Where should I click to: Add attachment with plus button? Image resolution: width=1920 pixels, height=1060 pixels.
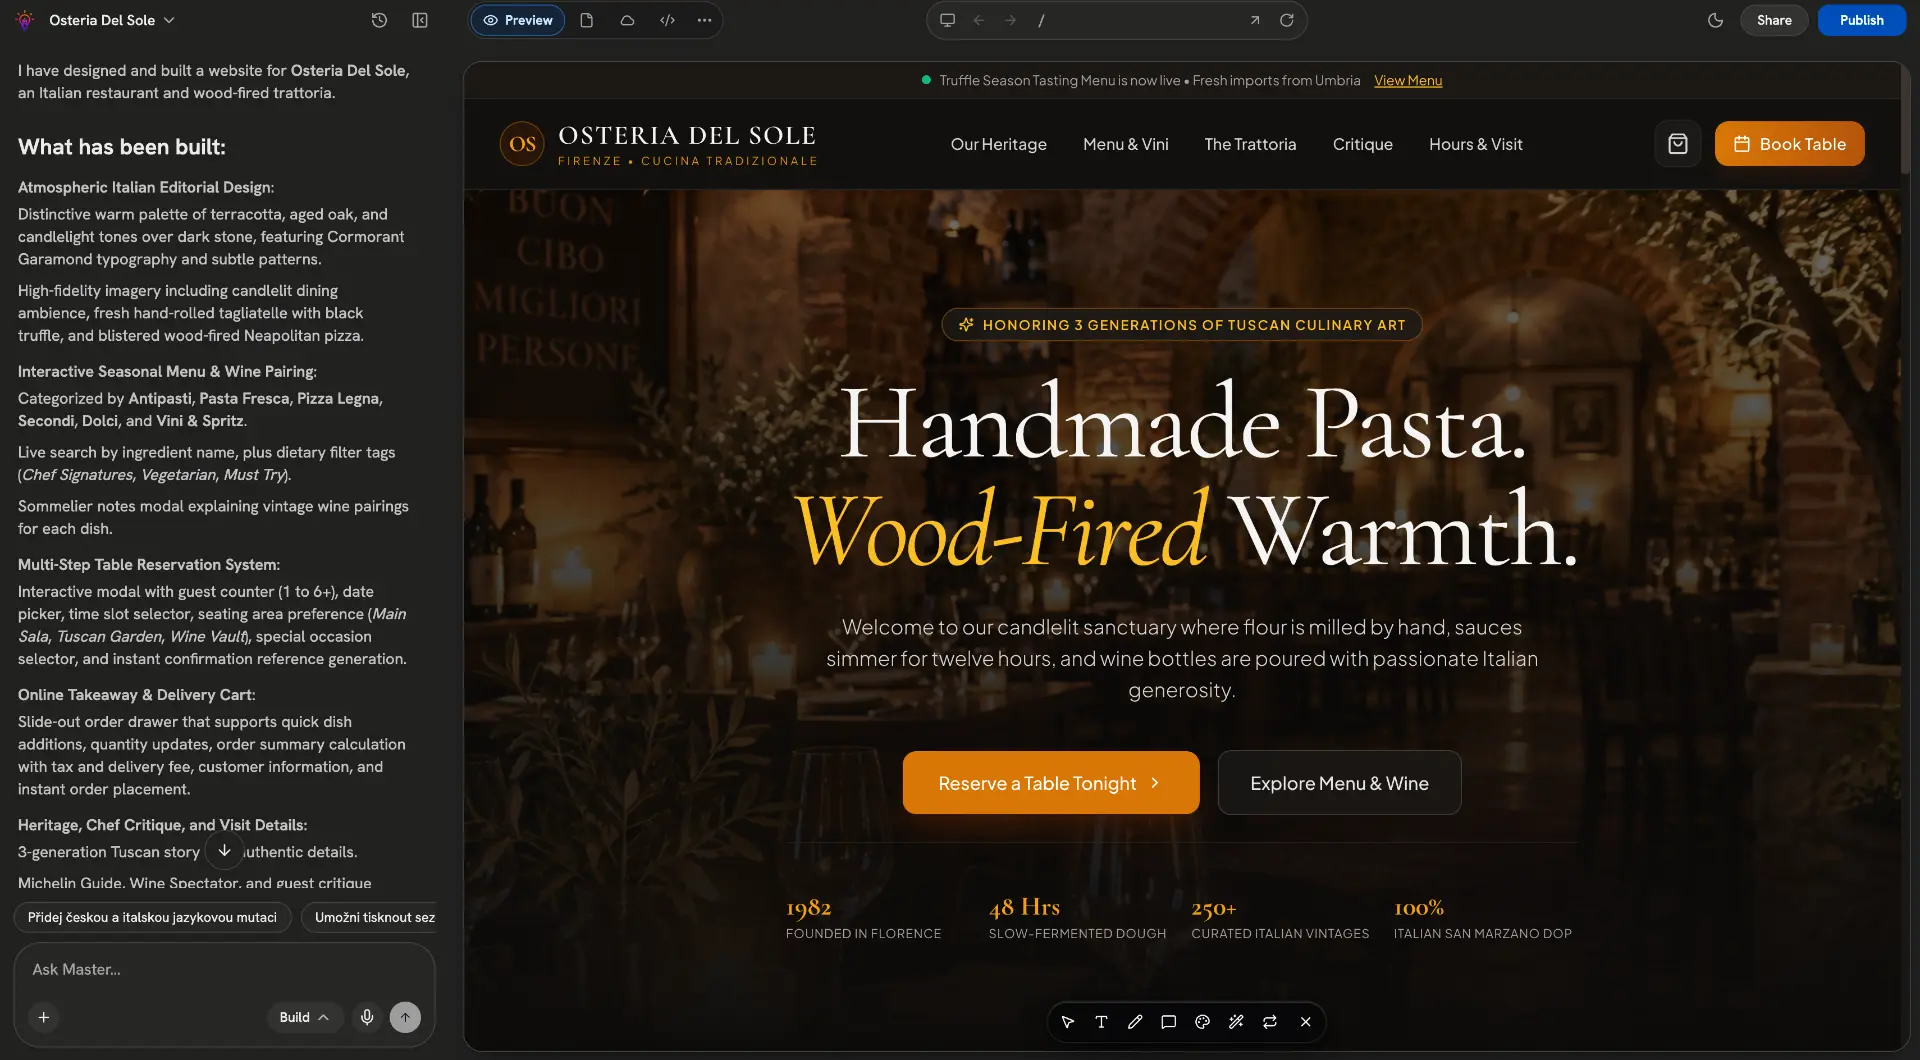coord(44,1017)
